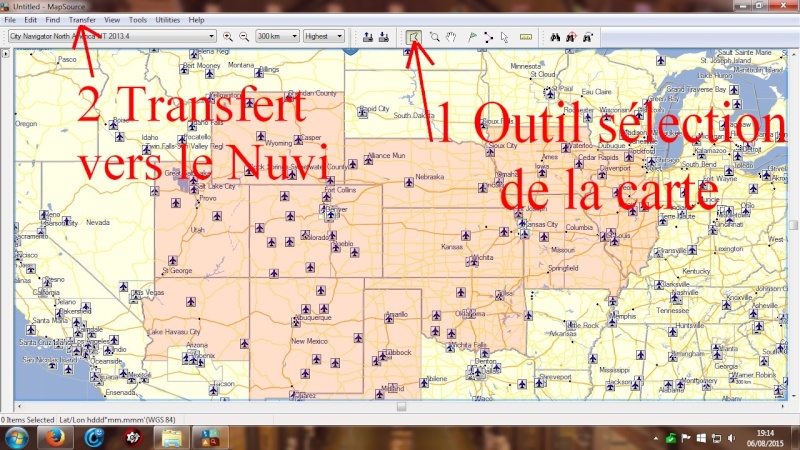Zoom out with the magnifier minus icon
Image resolution: width=800 pixels, height=450 pixels.
click(244, 37)
